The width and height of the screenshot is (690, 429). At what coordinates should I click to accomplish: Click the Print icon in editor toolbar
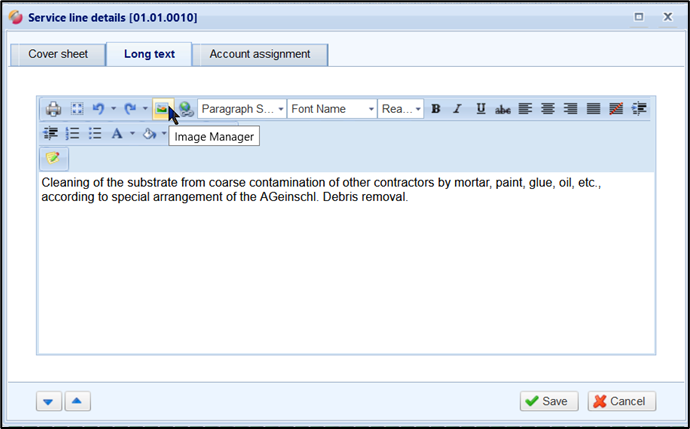(53, 109)
